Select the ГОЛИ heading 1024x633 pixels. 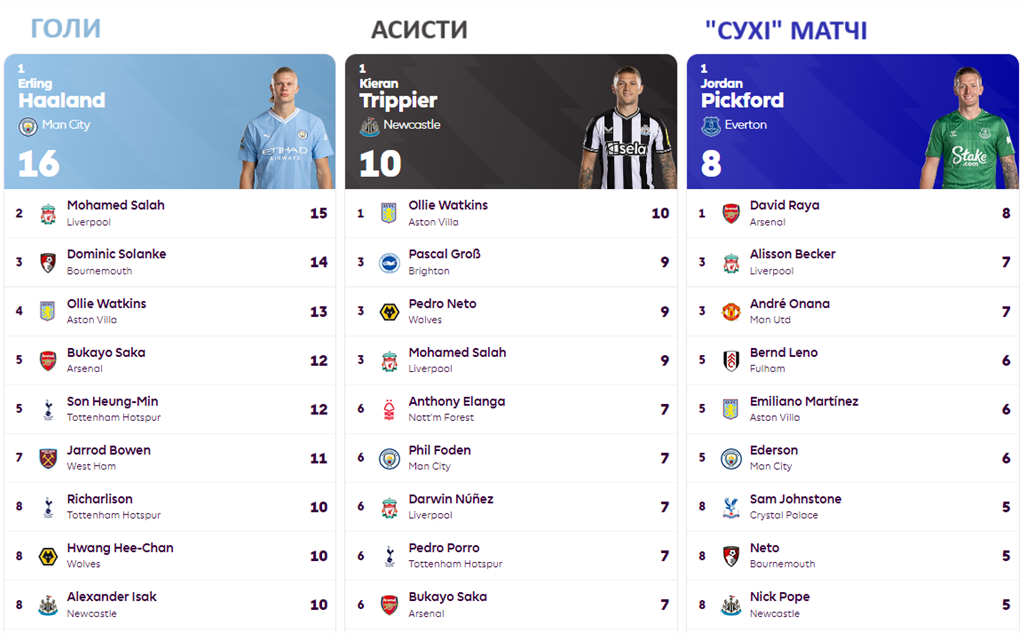pos(65,28)
